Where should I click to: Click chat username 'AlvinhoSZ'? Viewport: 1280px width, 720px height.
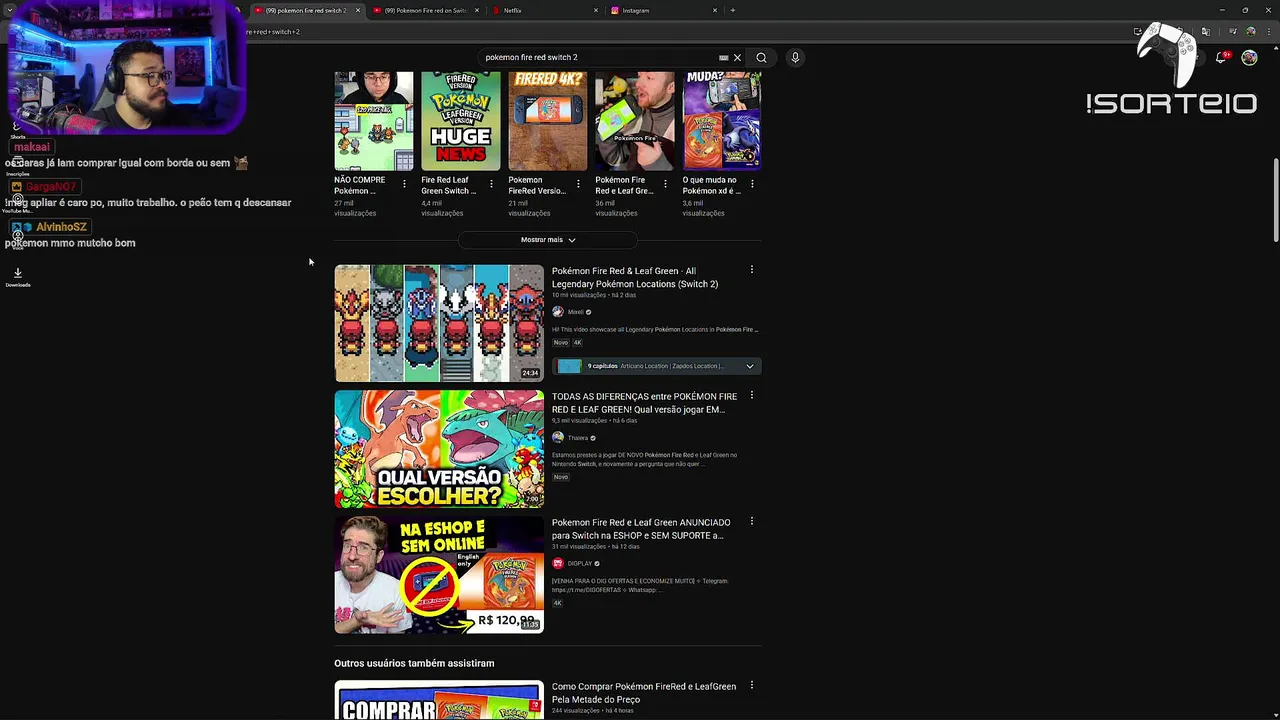coord(61,227)
